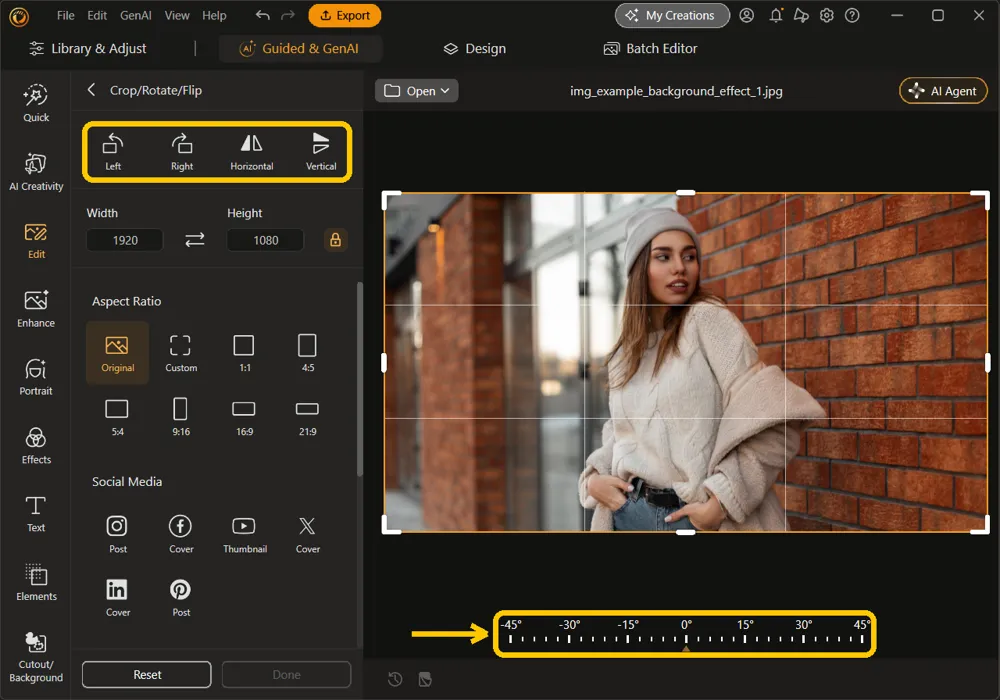Viewport: 1000px width, 700px height.
Task: Select Custom aspect ratio
Action: (x=181, y=353)
